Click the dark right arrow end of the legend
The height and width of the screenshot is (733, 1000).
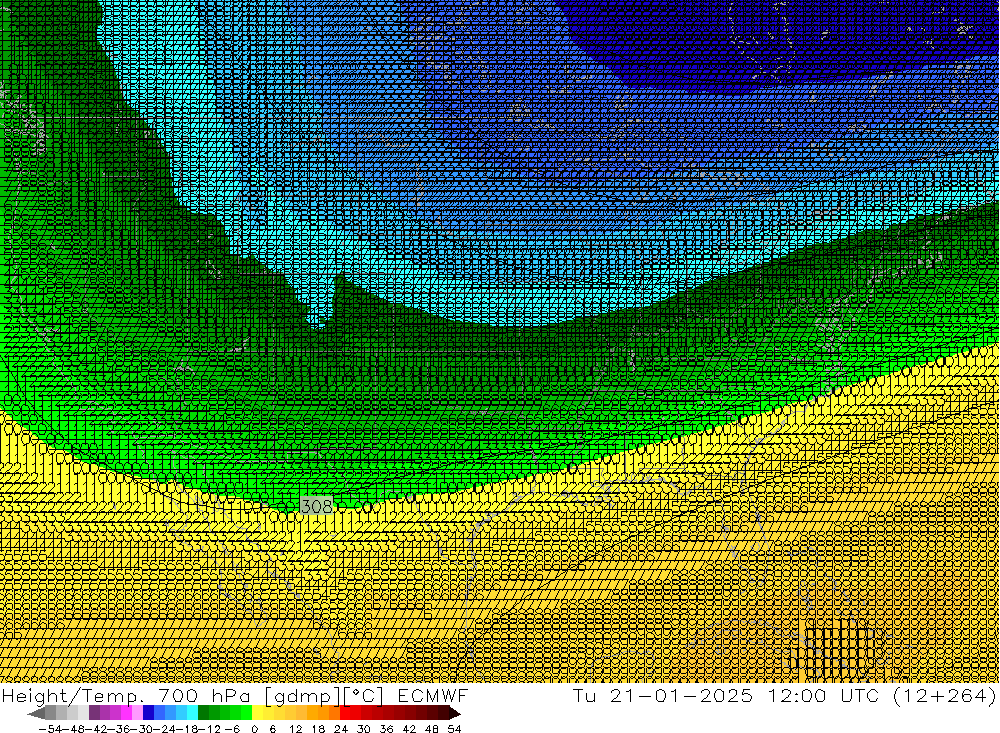454,714
